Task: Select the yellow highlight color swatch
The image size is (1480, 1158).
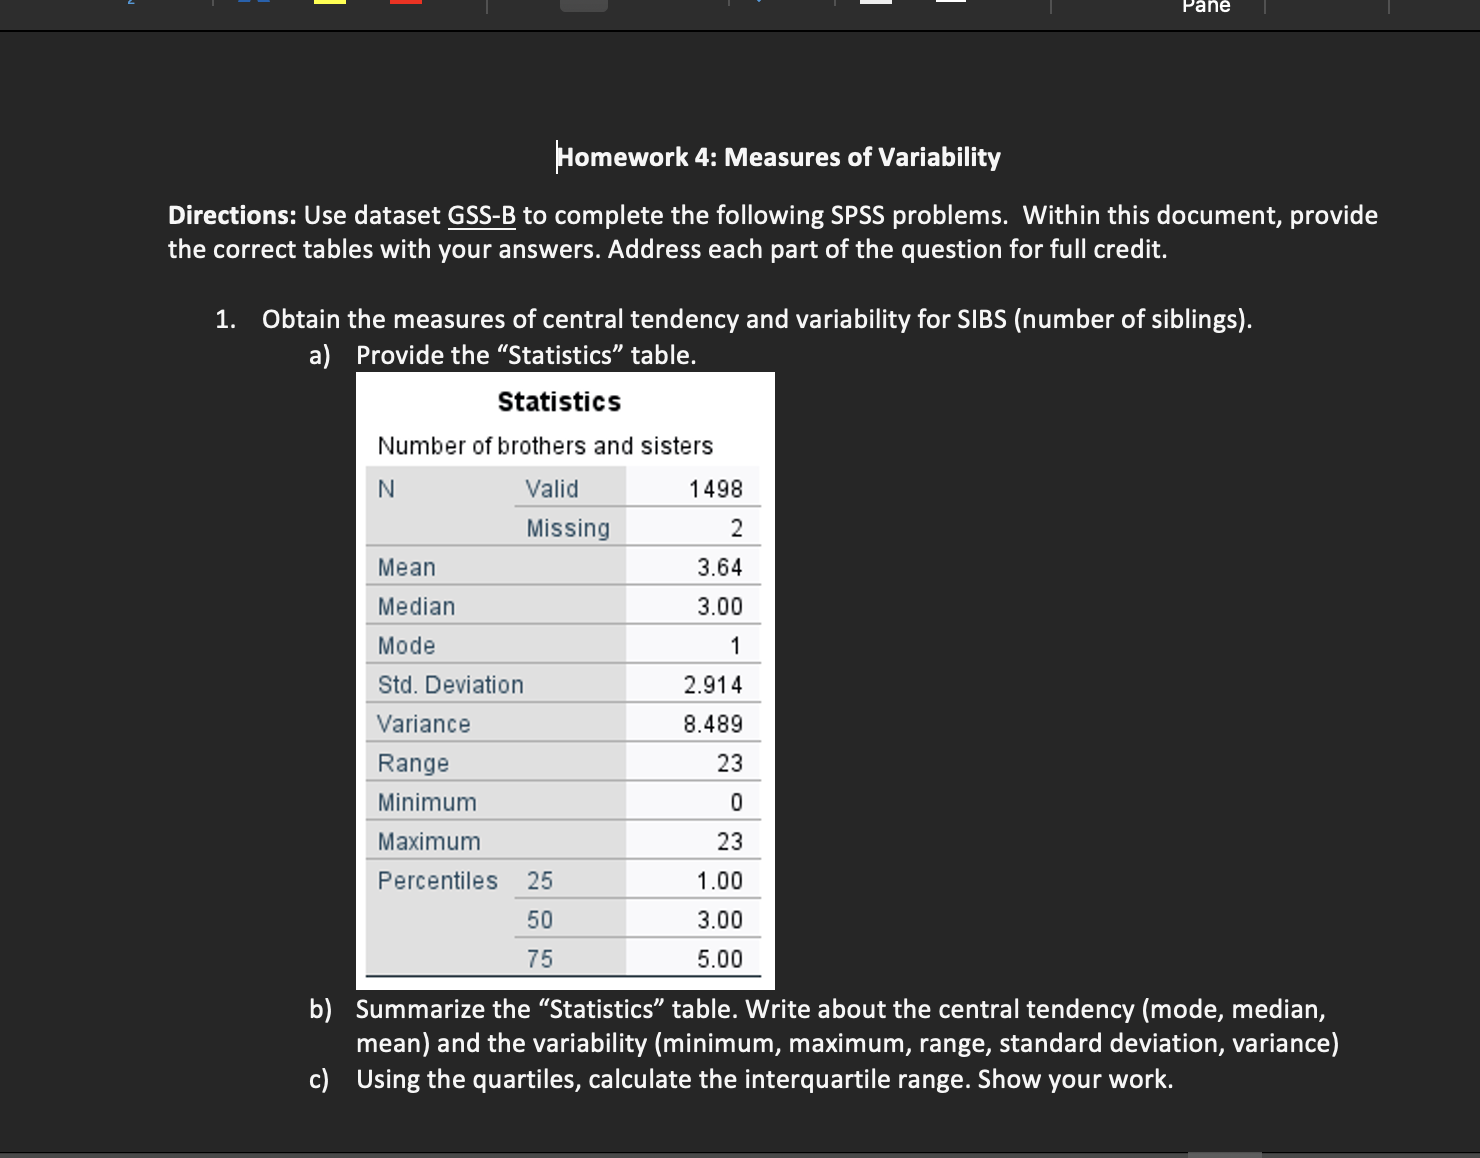Action: click(330, 5)
